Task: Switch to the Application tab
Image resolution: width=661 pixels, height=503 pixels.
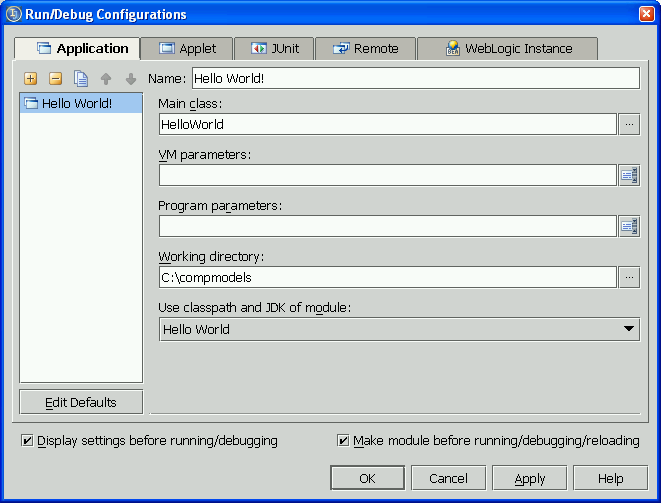Action: [77, 48]
